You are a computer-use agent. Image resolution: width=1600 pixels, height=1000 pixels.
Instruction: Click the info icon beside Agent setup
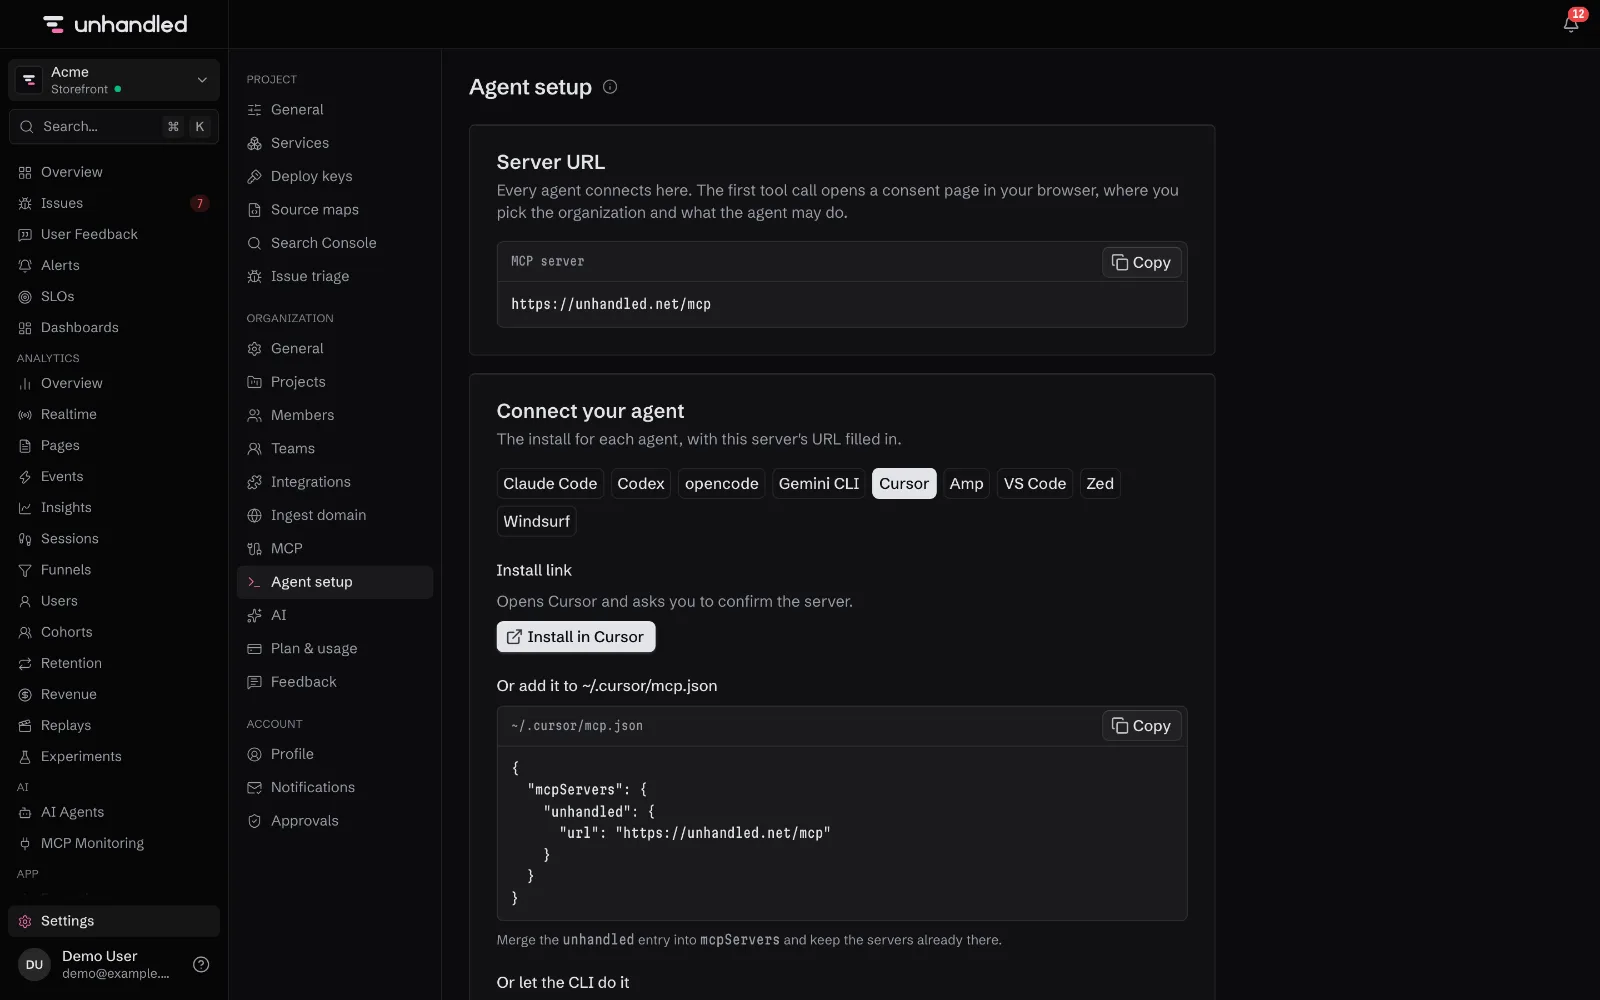tap(610, 87)
